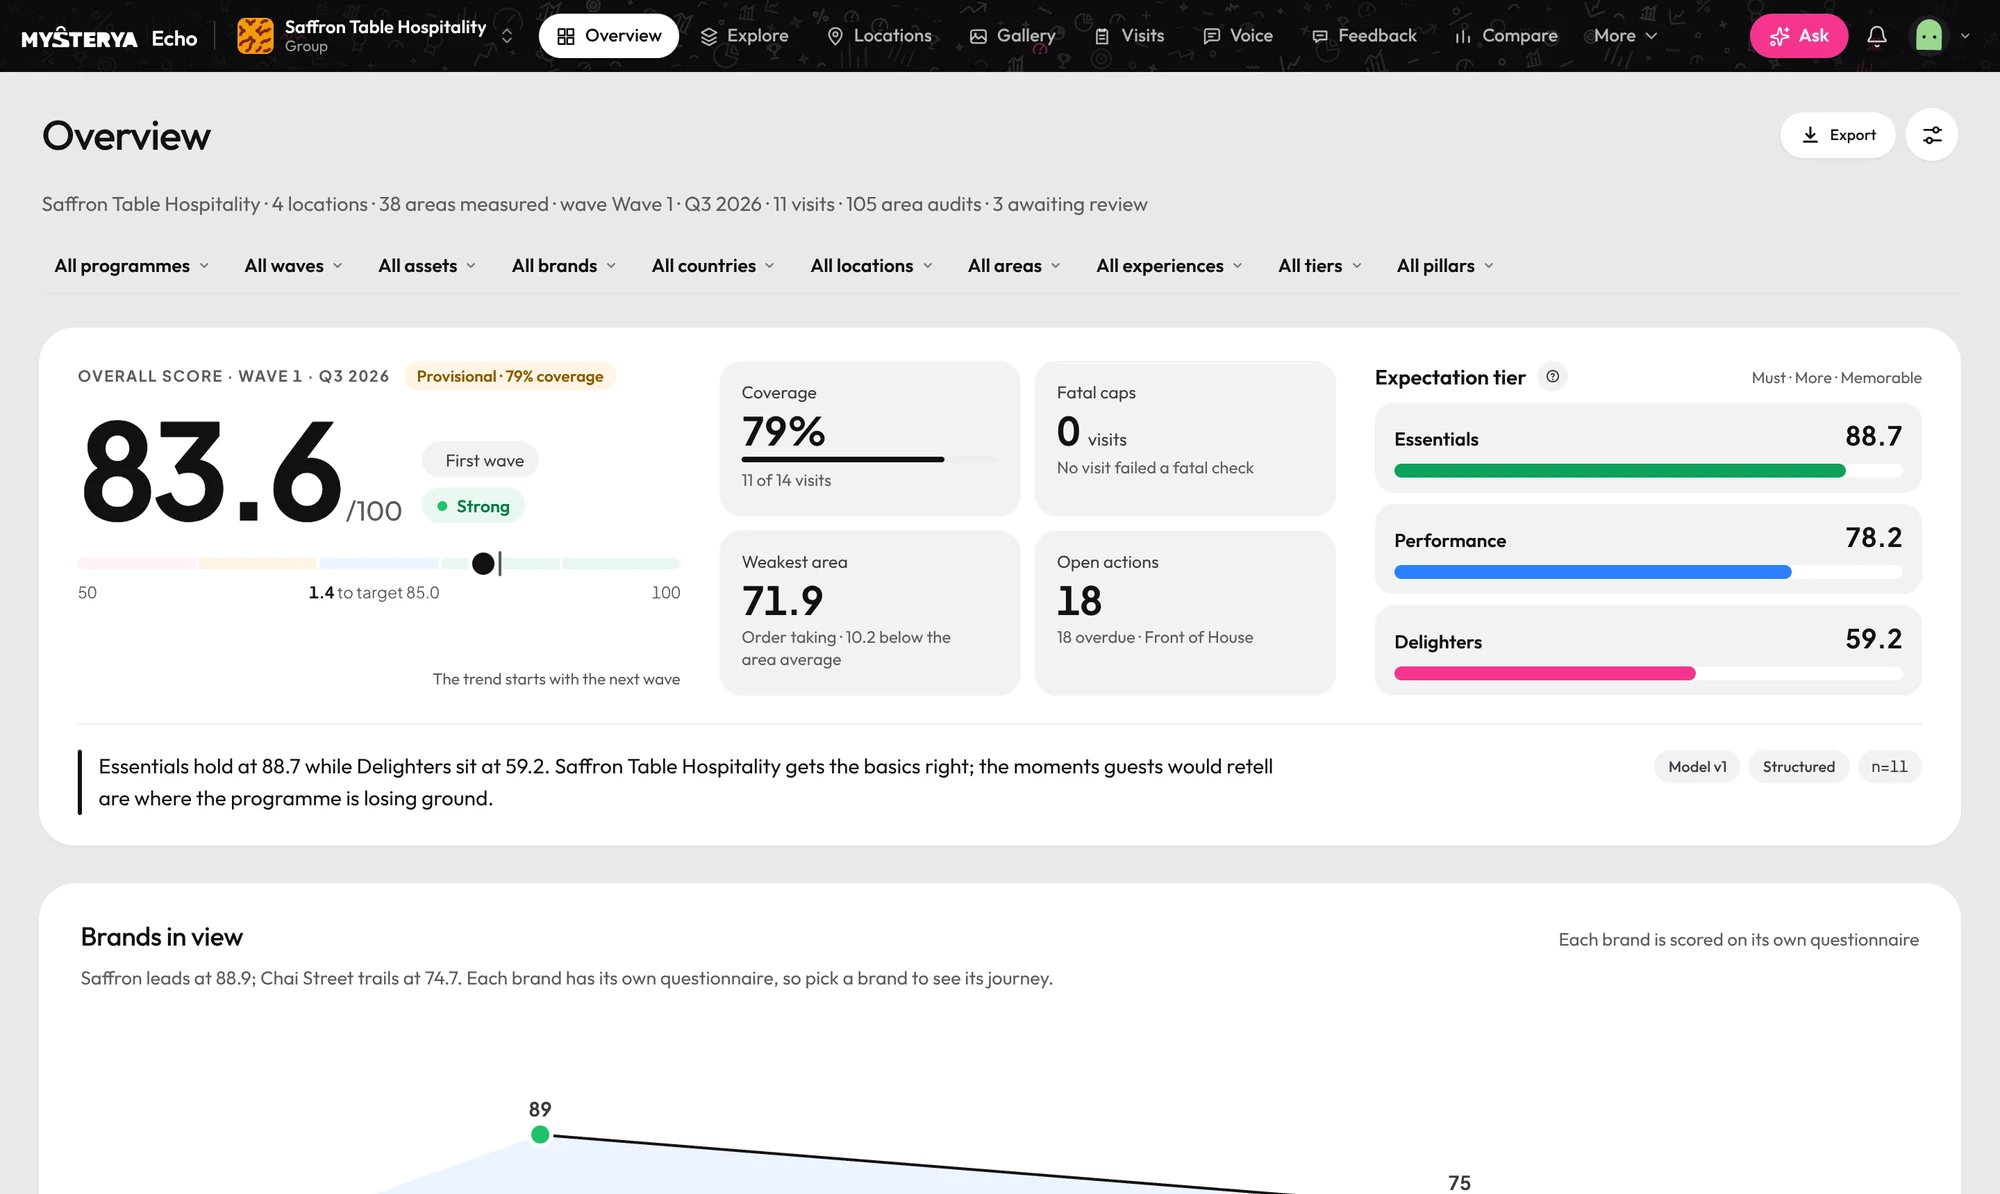
Task: Expand the More menu
Action: pyautogui.click(x=1625, y=36)
